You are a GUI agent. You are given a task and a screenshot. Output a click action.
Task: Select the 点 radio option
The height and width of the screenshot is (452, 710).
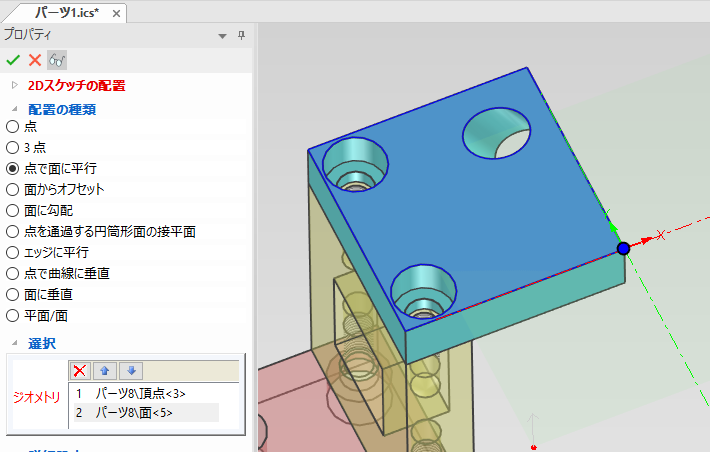[12, 127]
